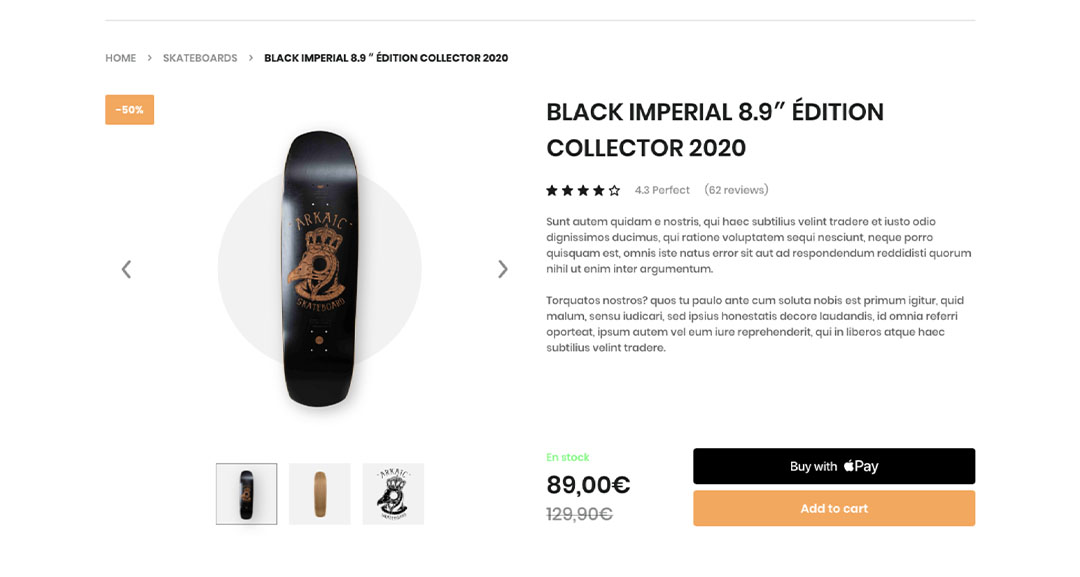Click the 89,00€ current price

588,485
